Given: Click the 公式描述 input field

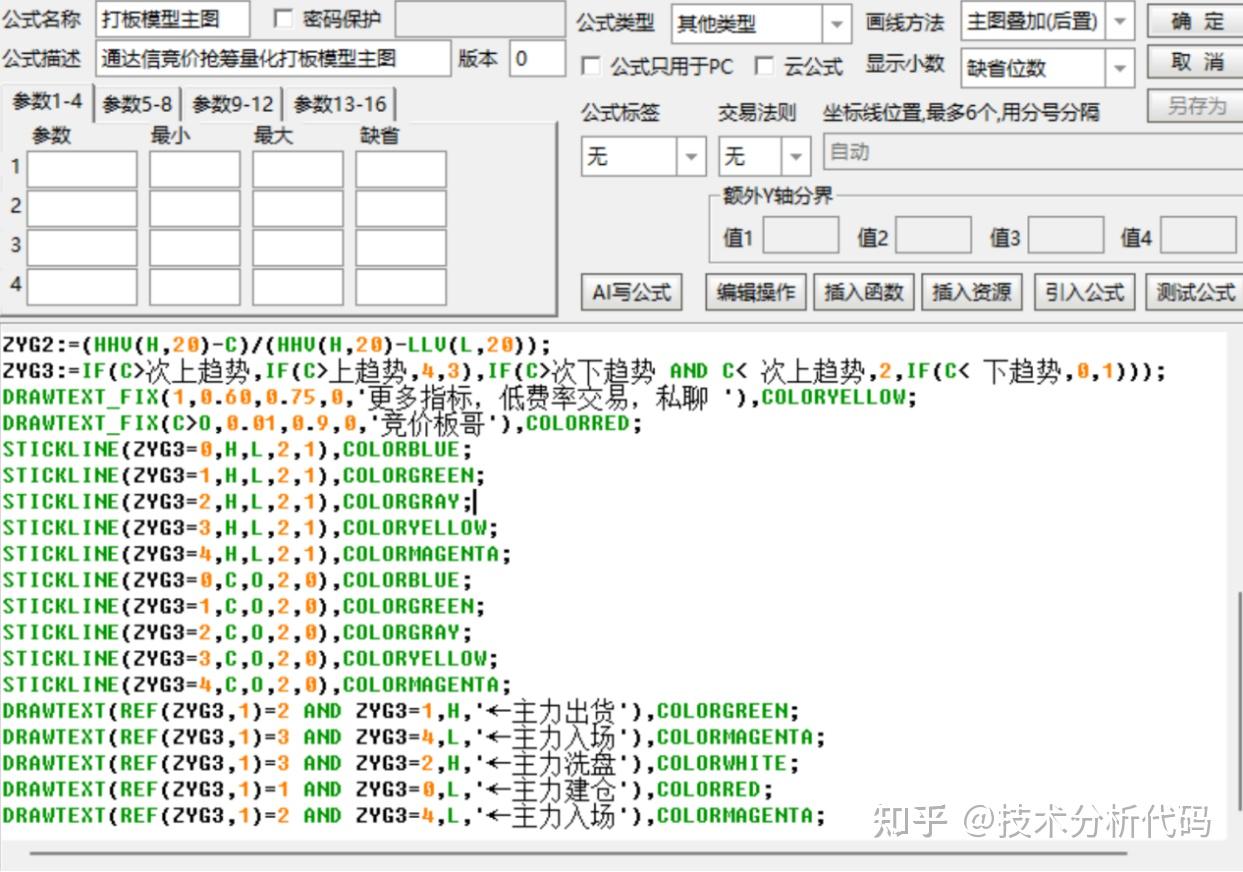Looking at the screenshot, I should [x=274, y=59].
